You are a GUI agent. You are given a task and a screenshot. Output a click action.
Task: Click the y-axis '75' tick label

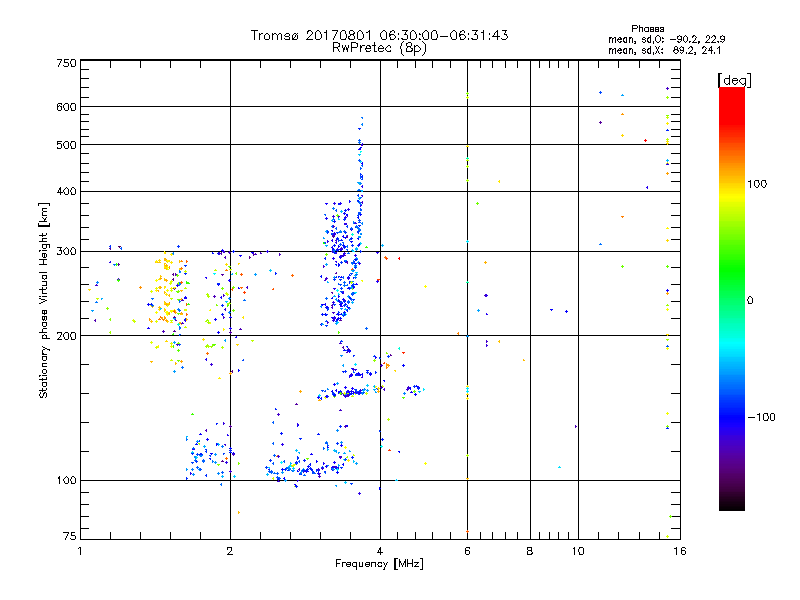click(70, 536)
